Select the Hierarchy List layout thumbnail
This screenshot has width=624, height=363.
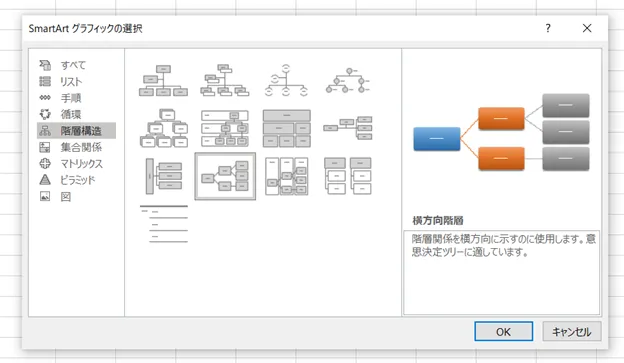[x=348, y=176]
